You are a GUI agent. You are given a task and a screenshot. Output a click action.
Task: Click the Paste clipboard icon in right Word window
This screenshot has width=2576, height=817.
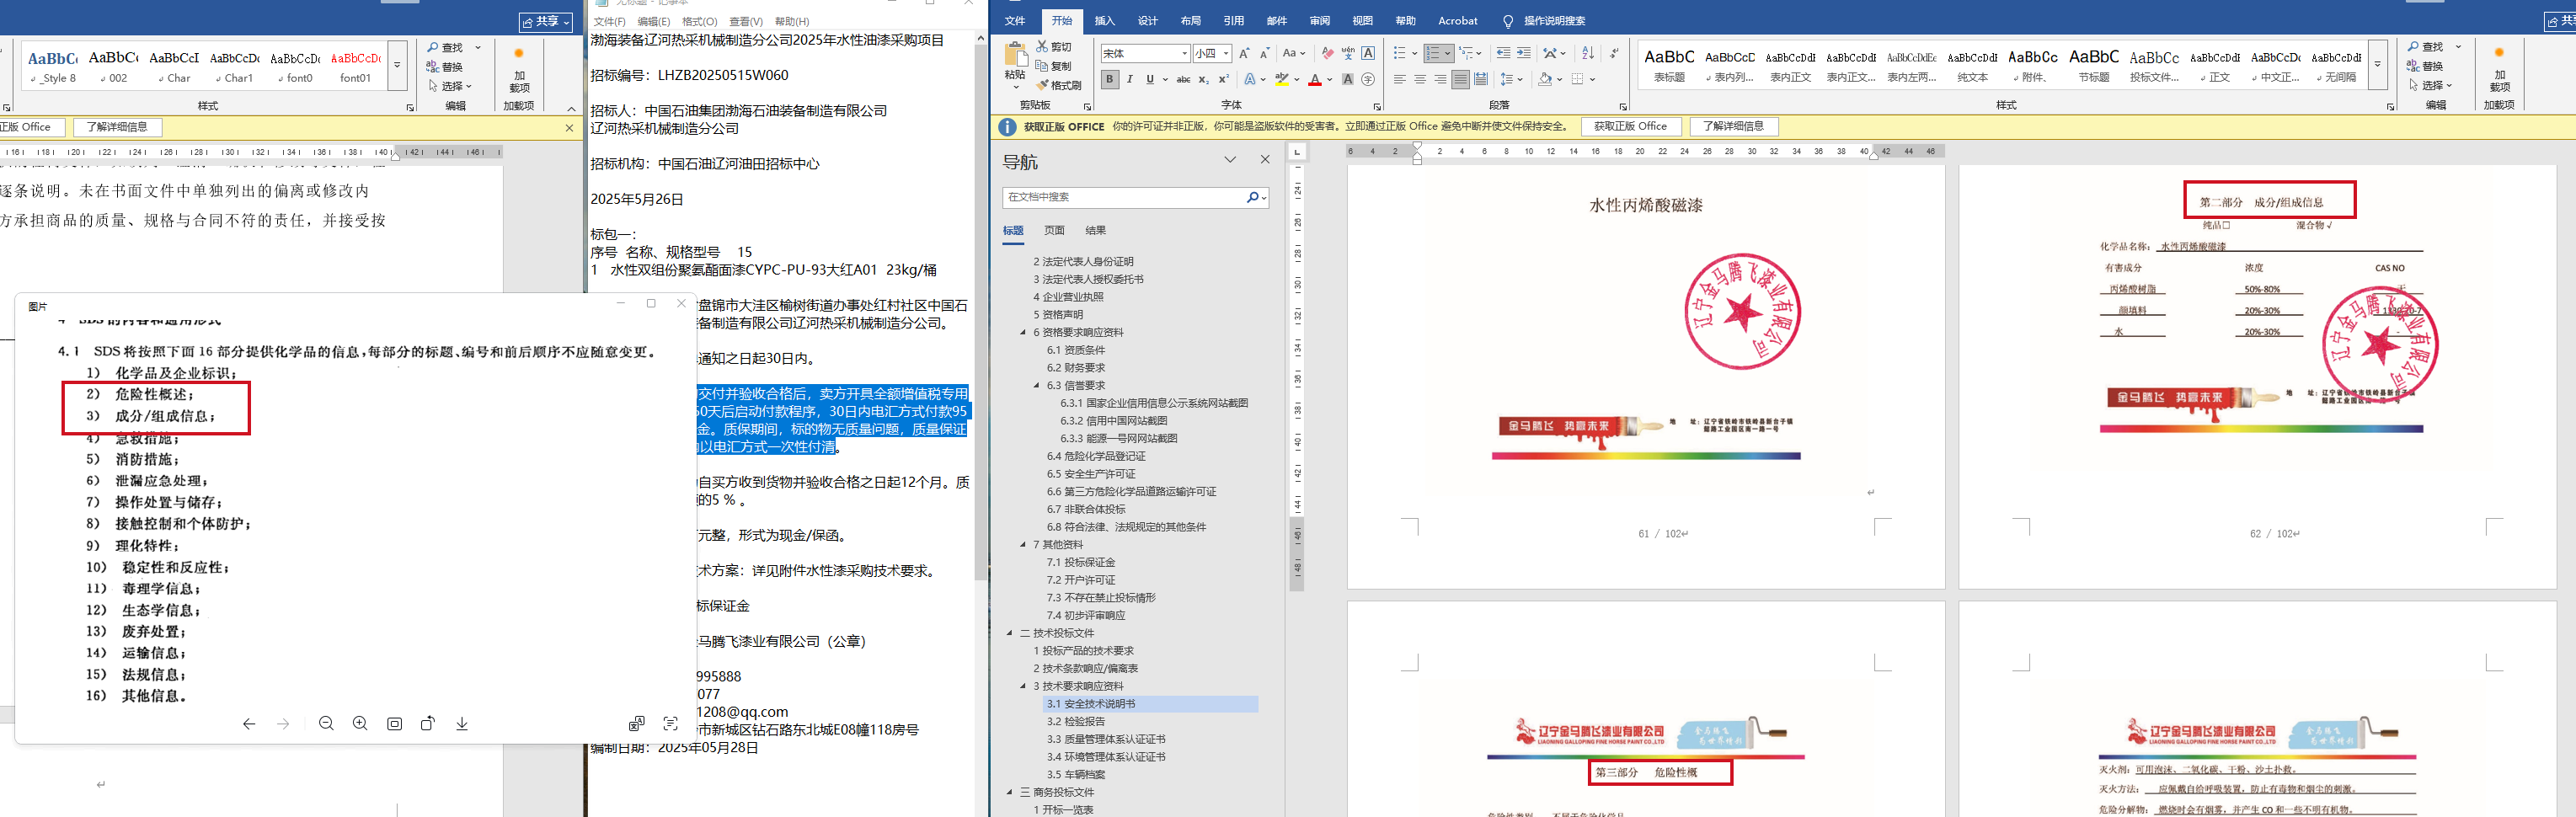click(x=1015, y=53)
